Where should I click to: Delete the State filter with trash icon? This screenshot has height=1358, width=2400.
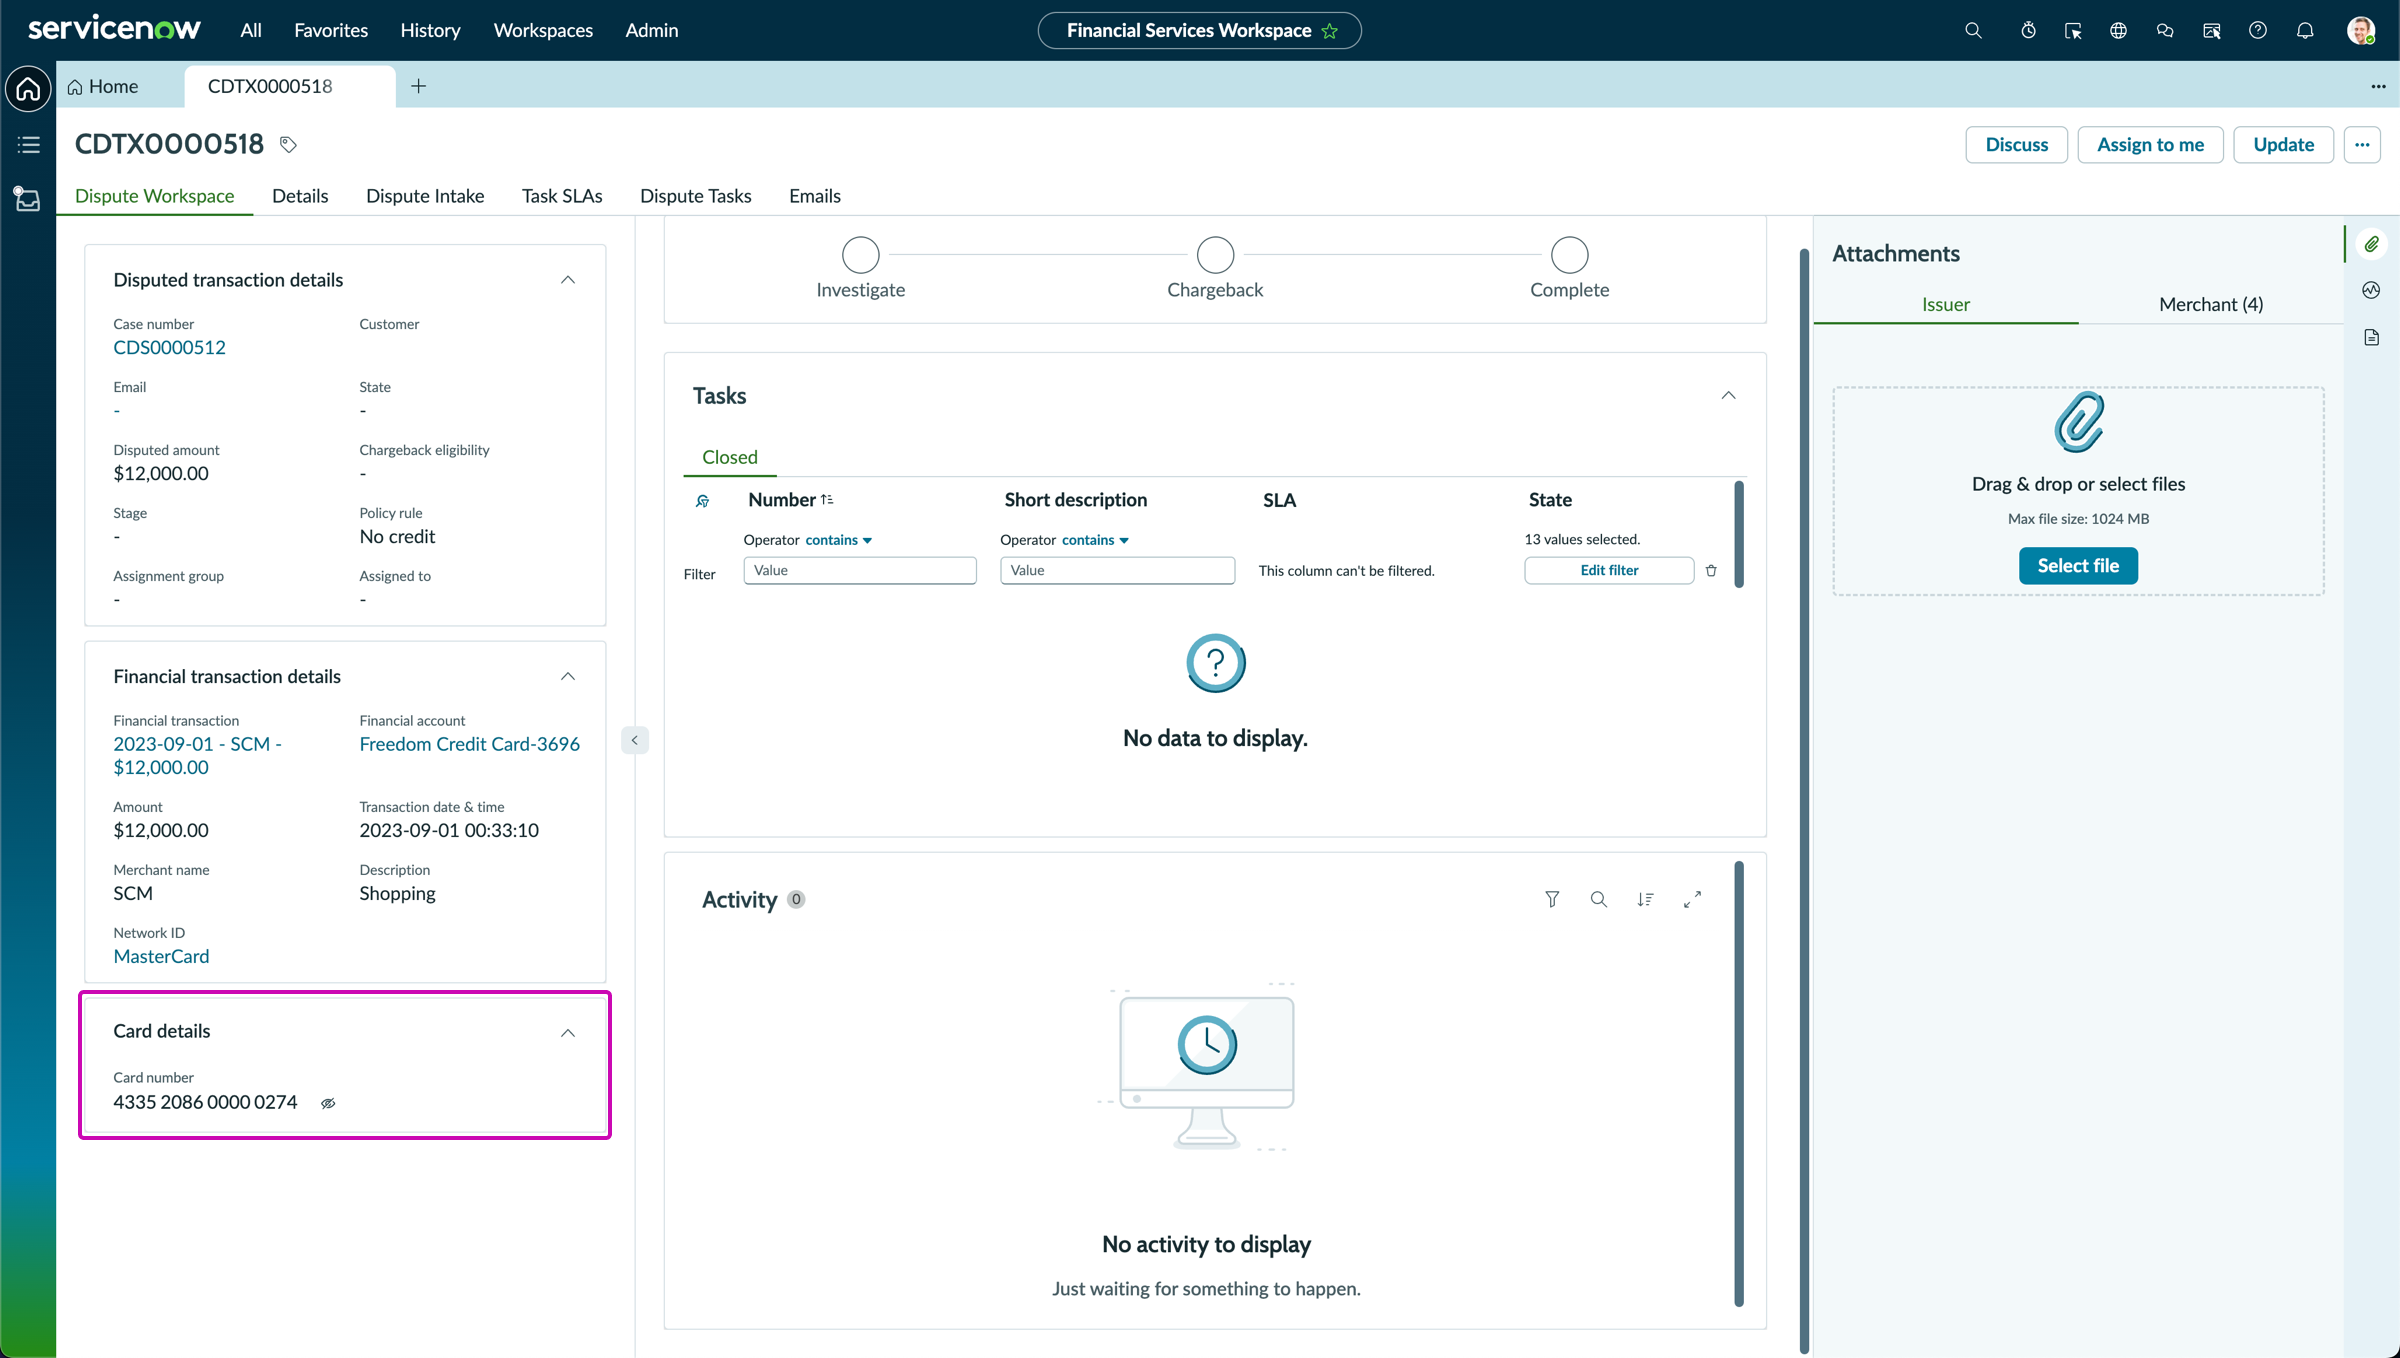click(x=1711, y=570)
